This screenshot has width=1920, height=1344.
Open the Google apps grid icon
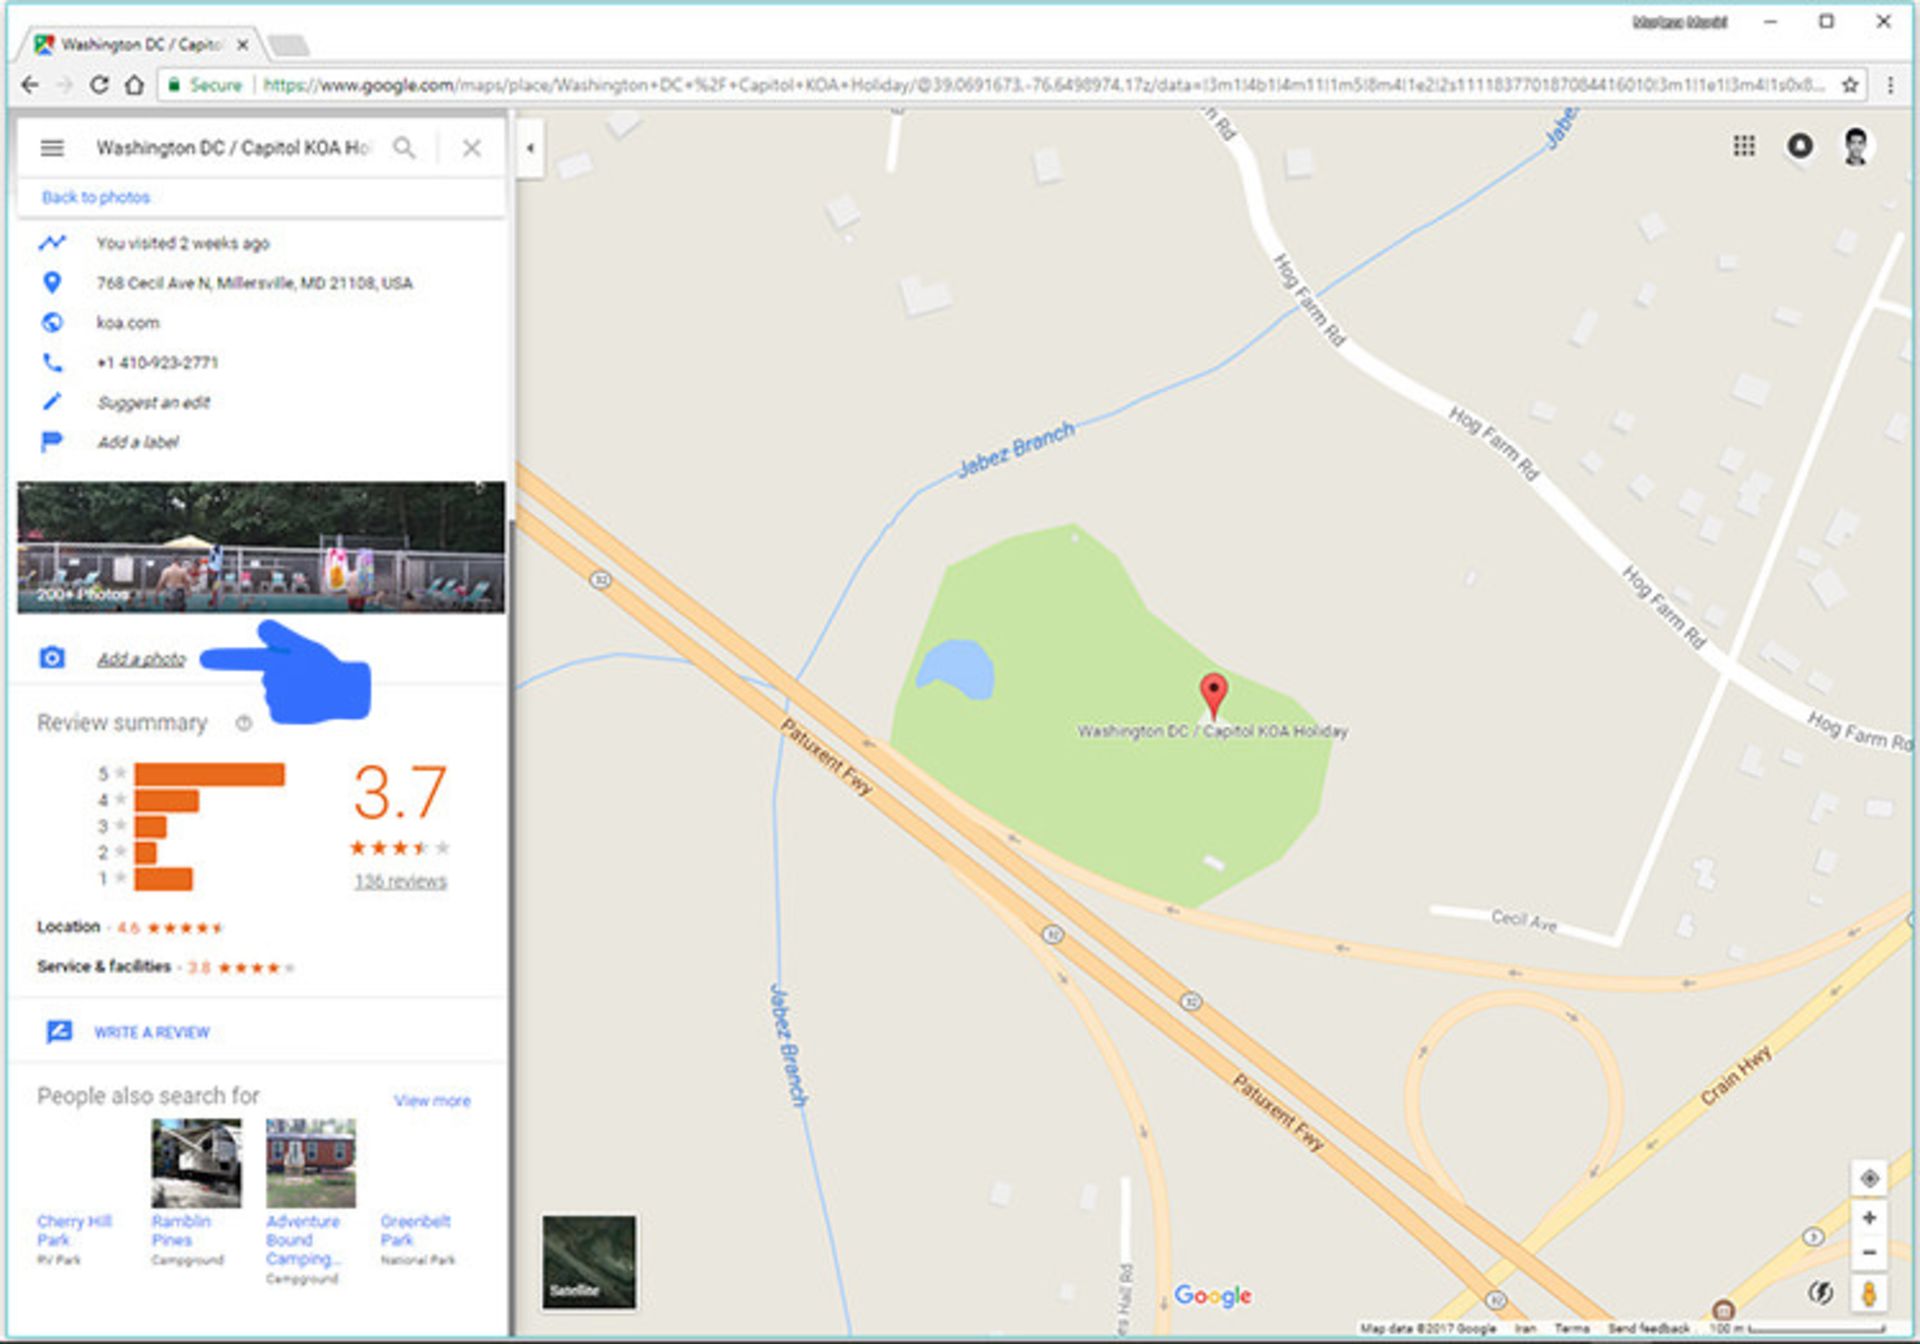click(1744, 146)
